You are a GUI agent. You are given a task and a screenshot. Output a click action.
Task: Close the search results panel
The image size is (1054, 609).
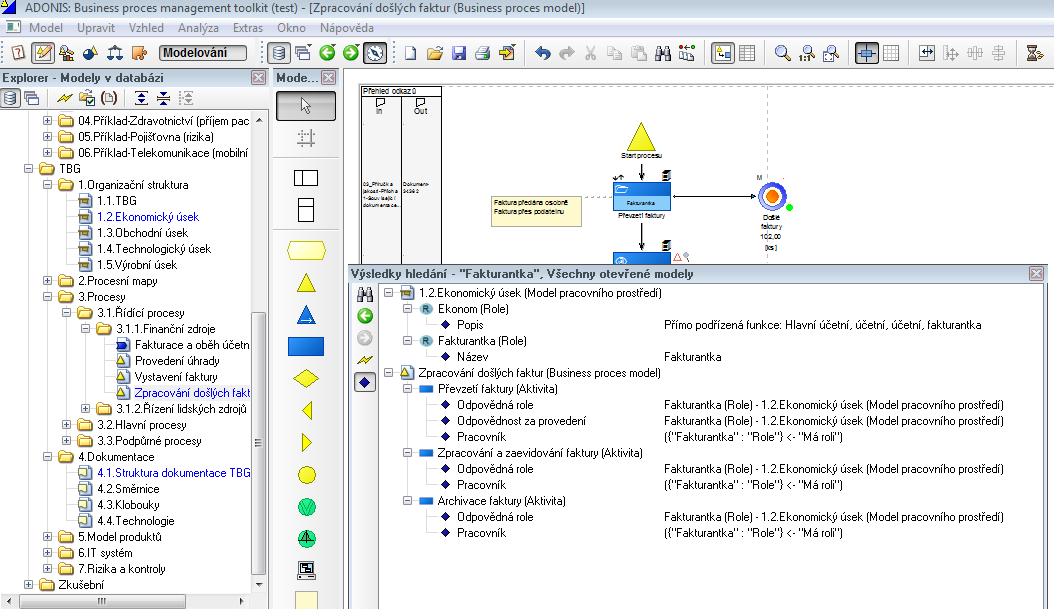(x=1036, y=274)
